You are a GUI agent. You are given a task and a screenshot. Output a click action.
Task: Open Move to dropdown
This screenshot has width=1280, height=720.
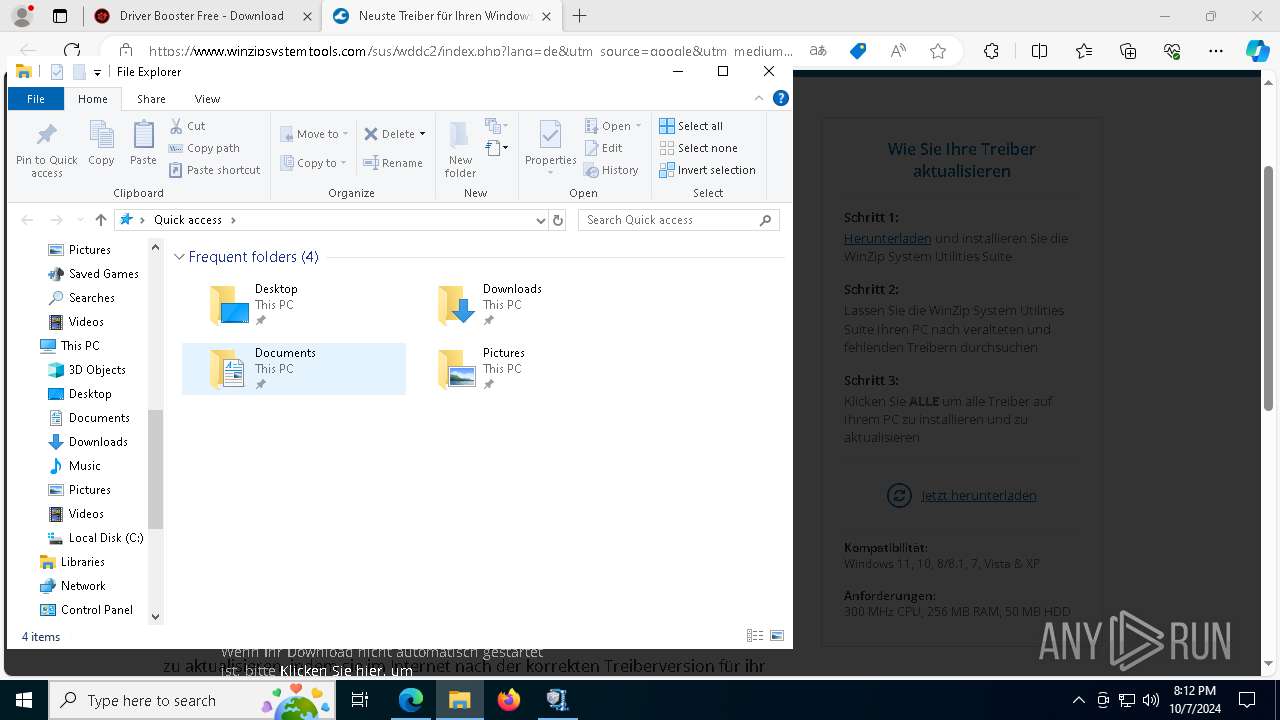click(x=313, y=134)
